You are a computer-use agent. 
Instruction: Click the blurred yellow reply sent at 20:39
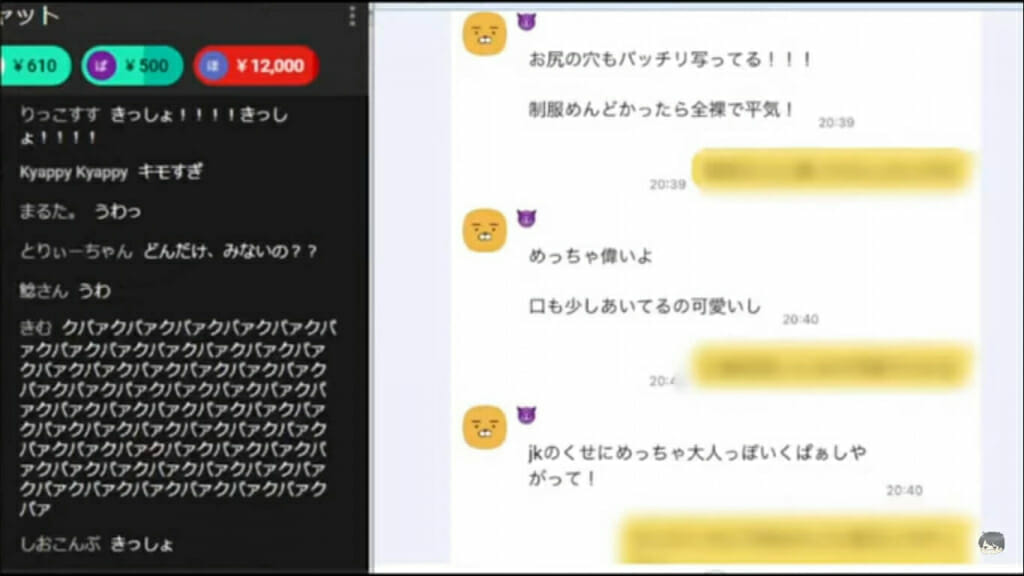point(831,170)
